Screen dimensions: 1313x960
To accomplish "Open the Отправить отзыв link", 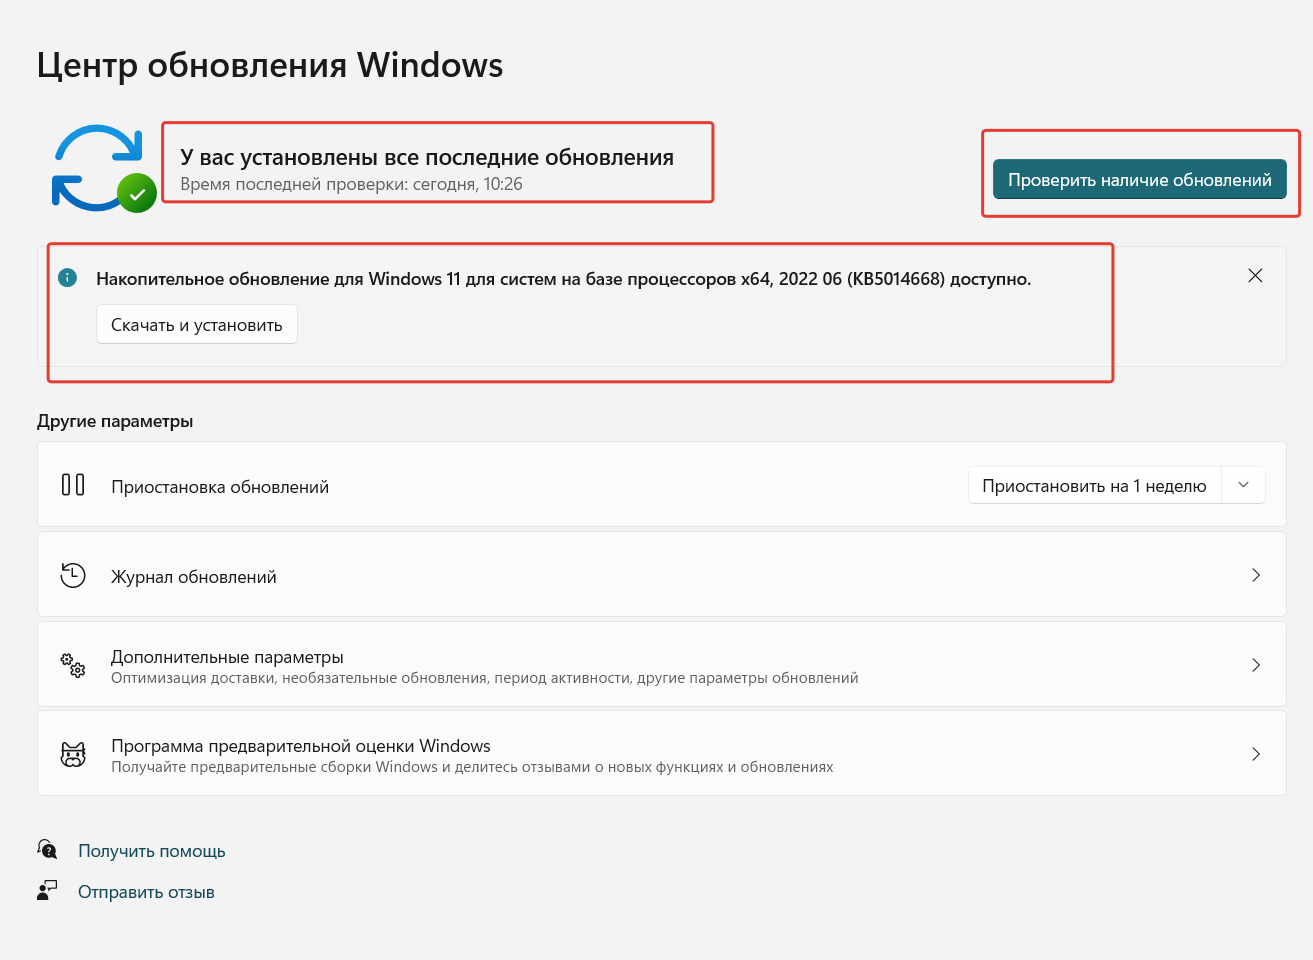I will point(146,892).
